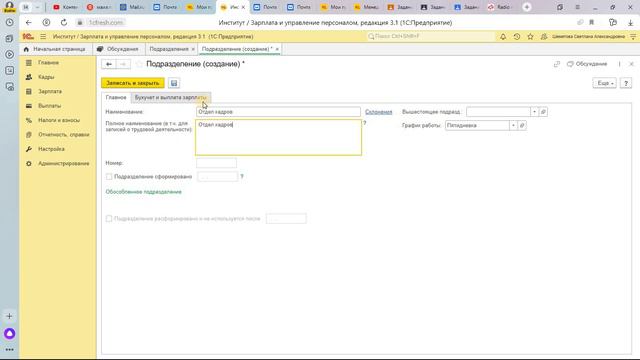Open the Обсуждение button

point(587,64)
